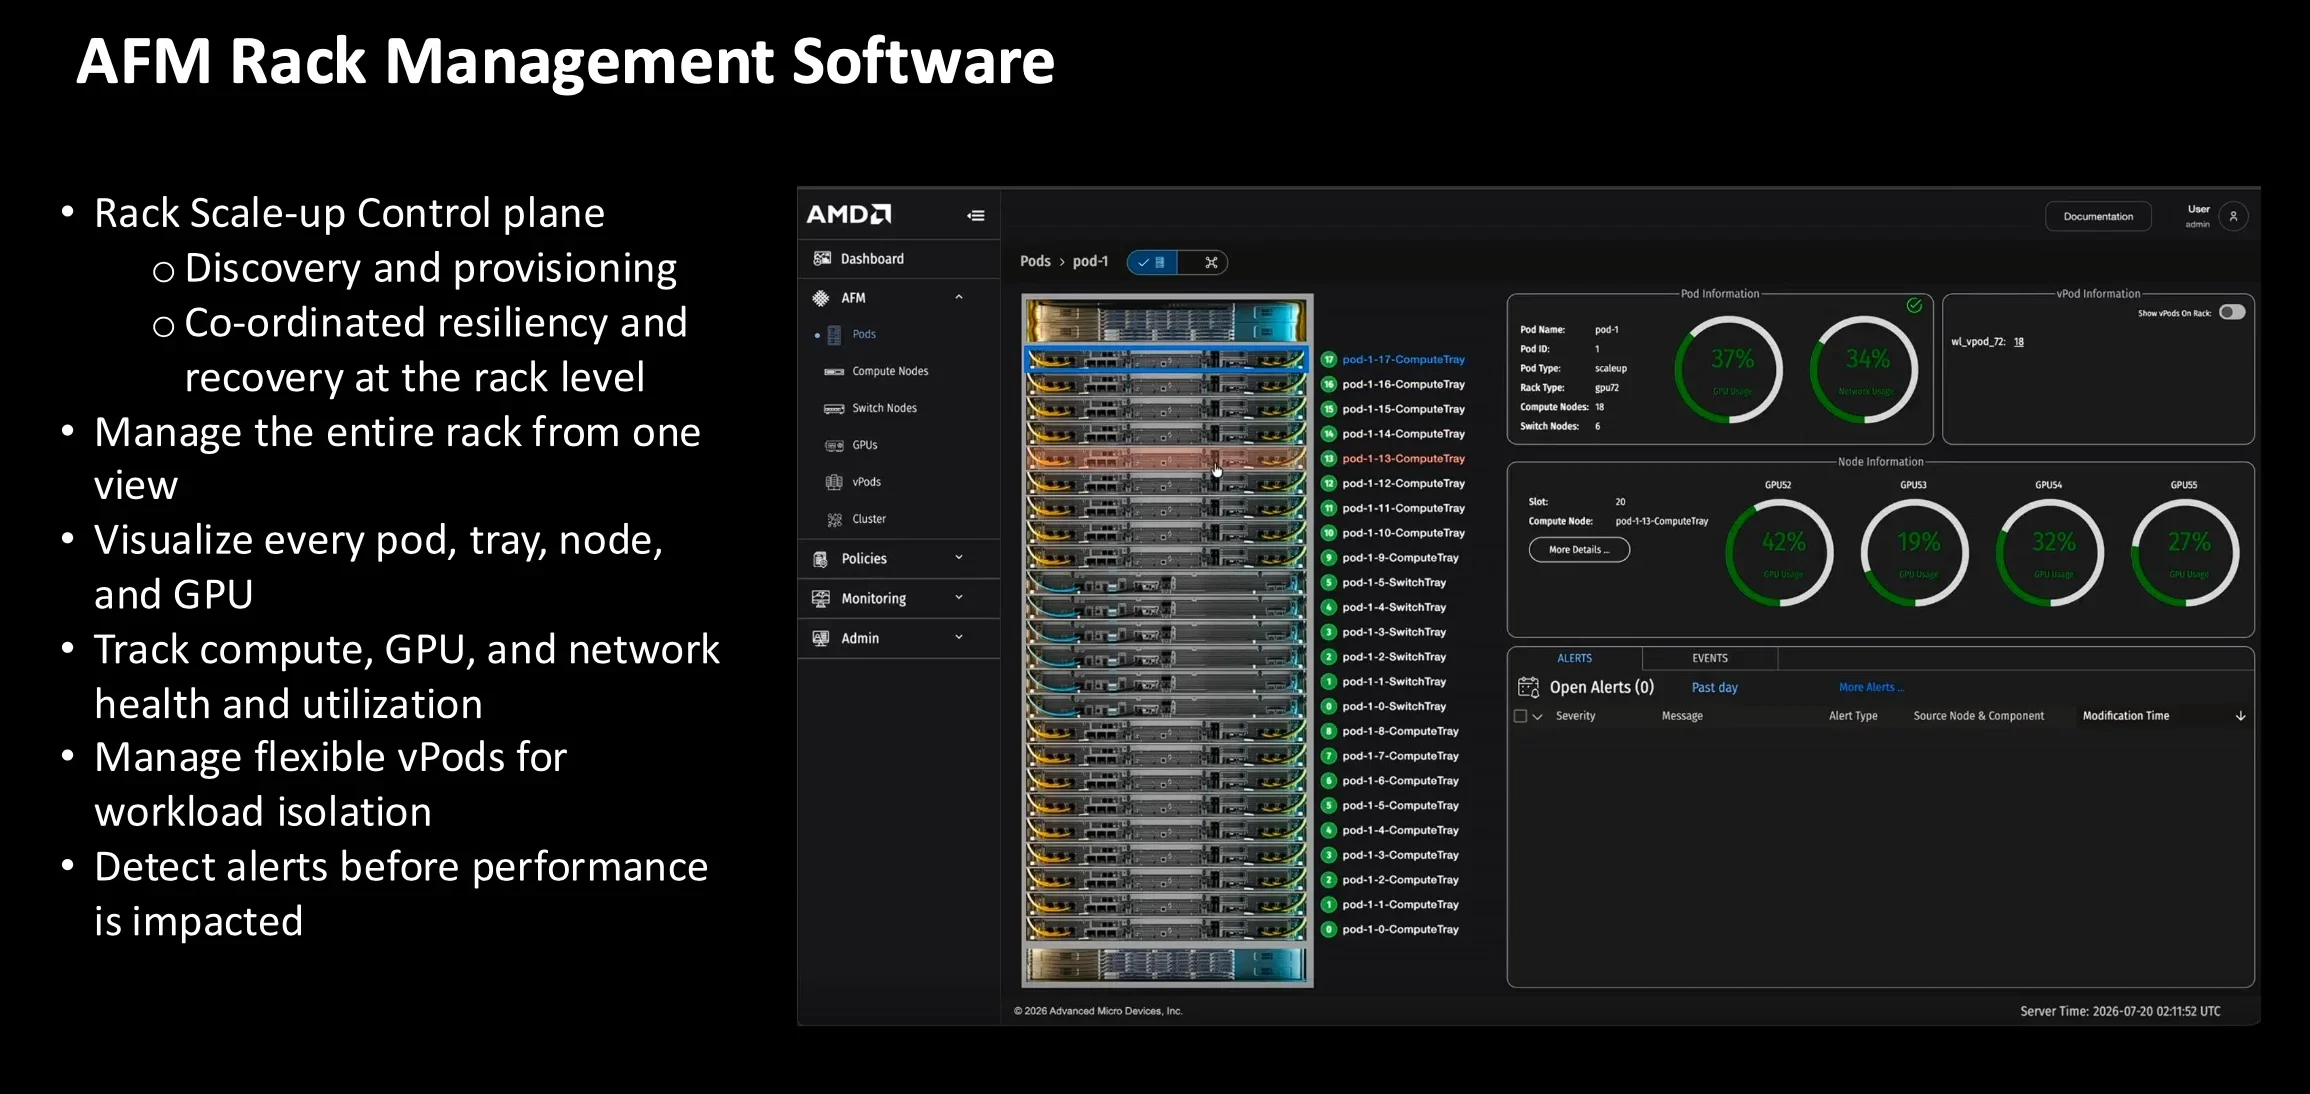The width and height of the screenshot is (2310, 1094).
Task: Open the Documentation button
Action: pyautogui.click(x=2098, y=216)
